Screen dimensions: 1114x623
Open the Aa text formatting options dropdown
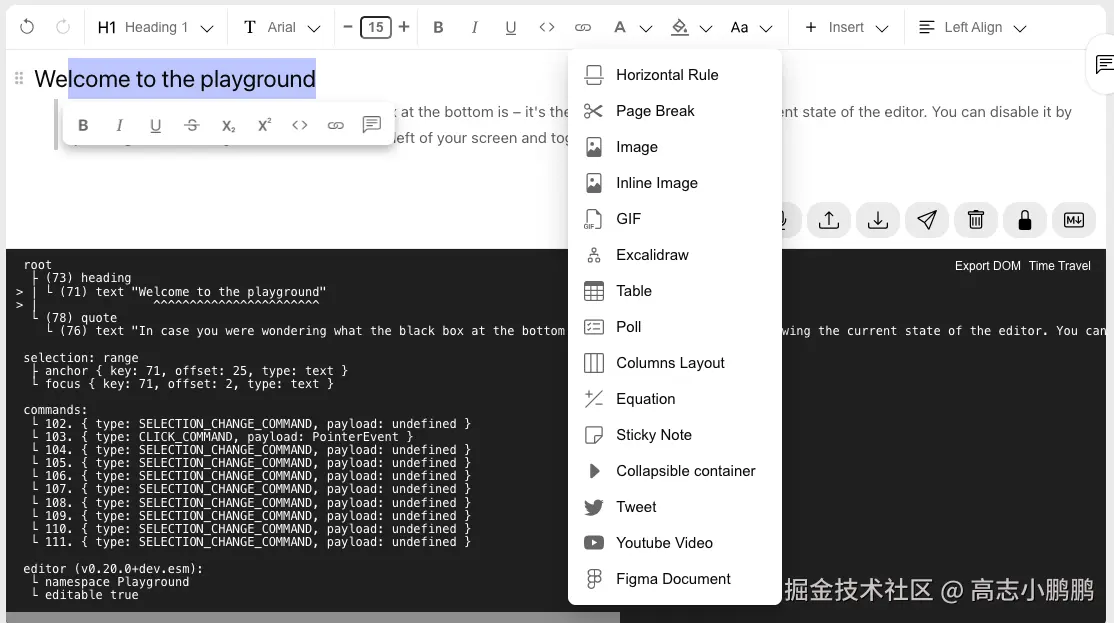[751, 27]
